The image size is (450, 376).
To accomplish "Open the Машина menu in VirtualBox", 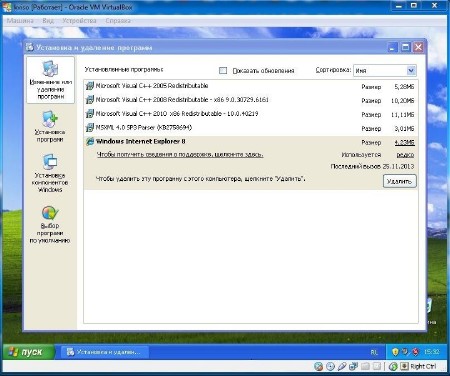I will (20, 21).
